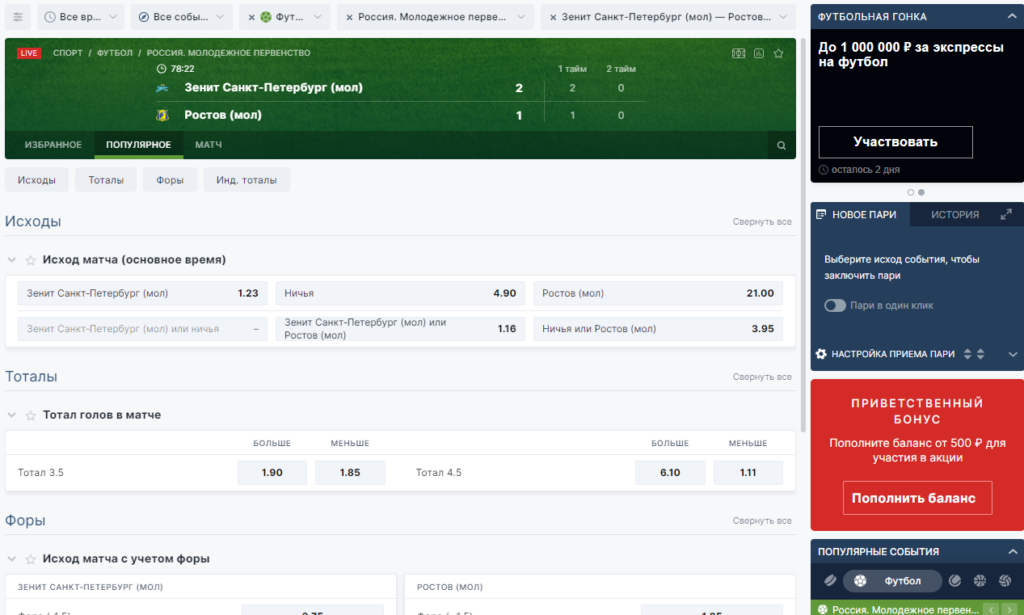Favorite the 'Тотал голов в матче' star
Viewport: 1024px width, 615px height.
pos(30,415)
